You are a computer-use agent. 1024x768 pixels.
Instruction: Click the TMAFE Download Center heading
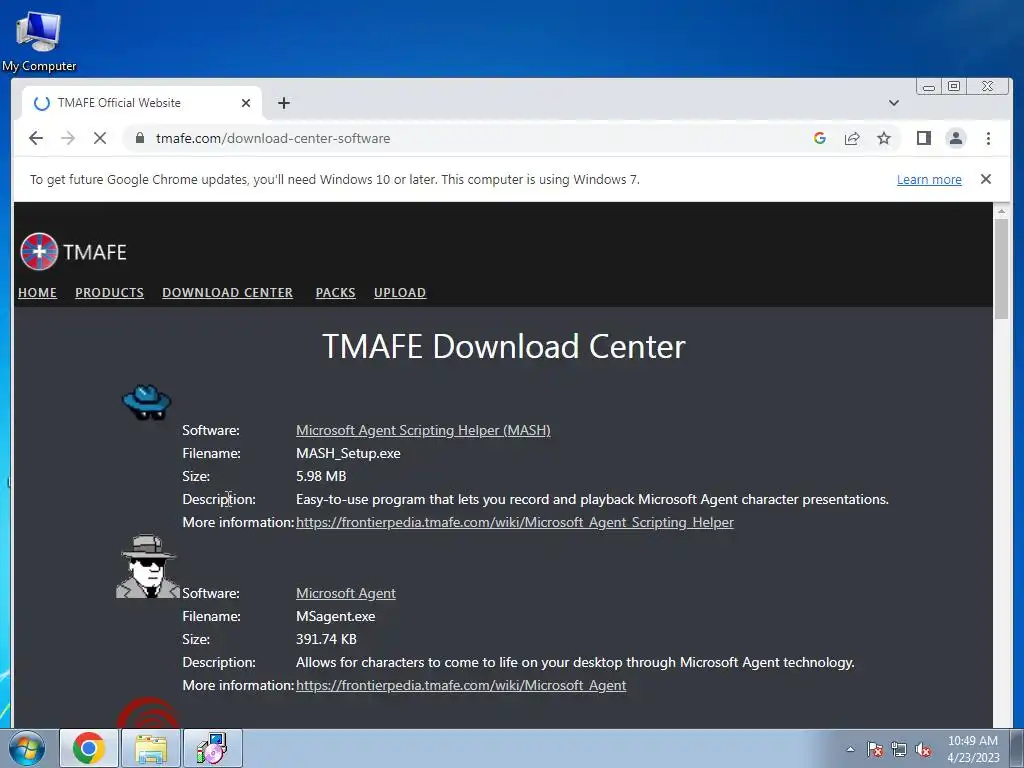pos(504,346)
